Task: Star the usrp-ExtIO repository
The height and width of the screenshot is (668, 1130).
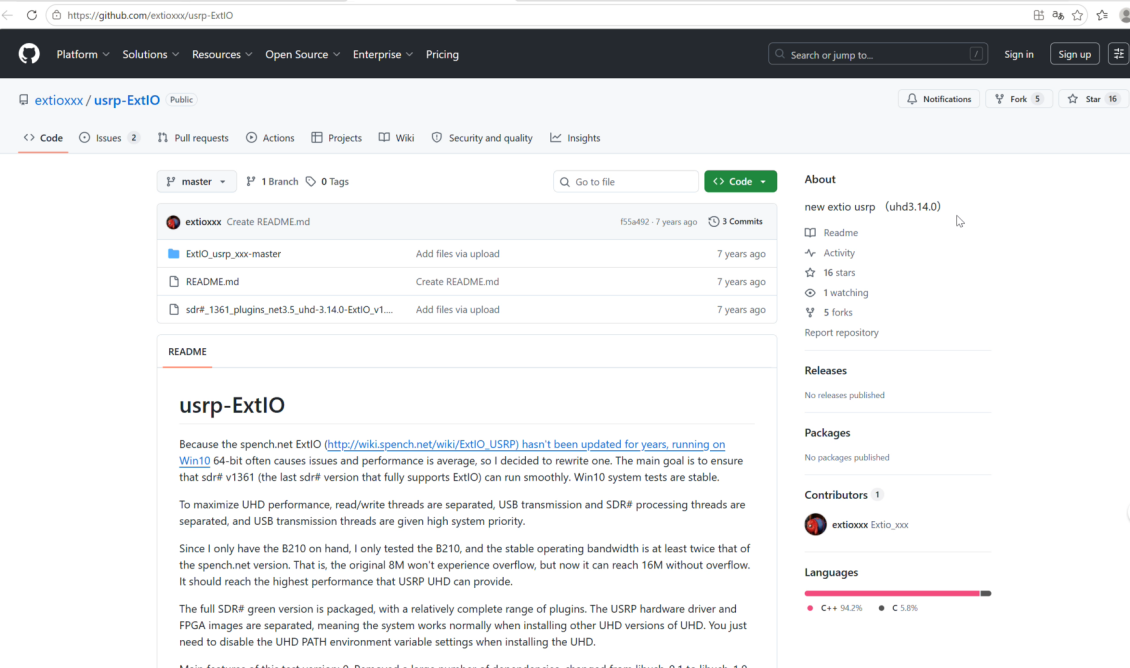Action: (x=1093, y=99)
